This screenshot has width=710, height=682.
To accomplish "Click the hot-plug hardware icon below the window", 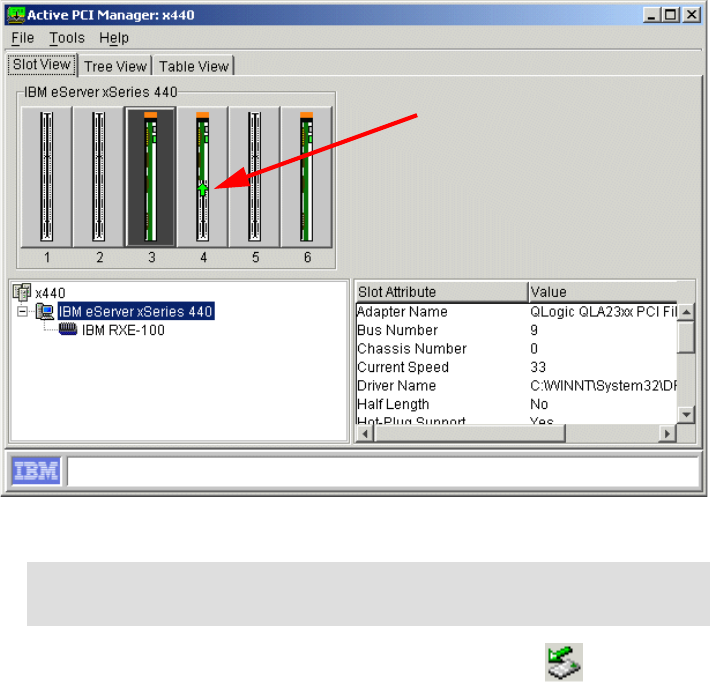I will coord(564,662).
